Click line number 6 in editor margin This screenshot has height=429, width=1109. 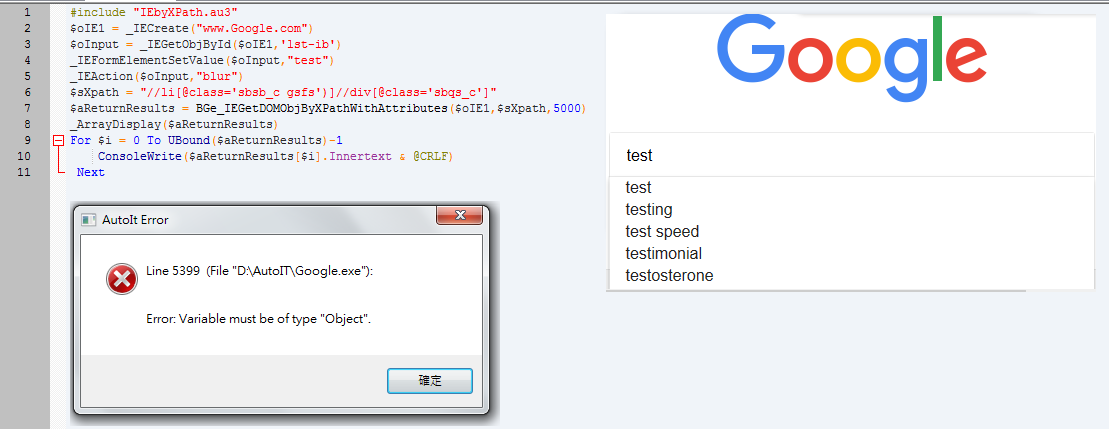coord(26,93)
